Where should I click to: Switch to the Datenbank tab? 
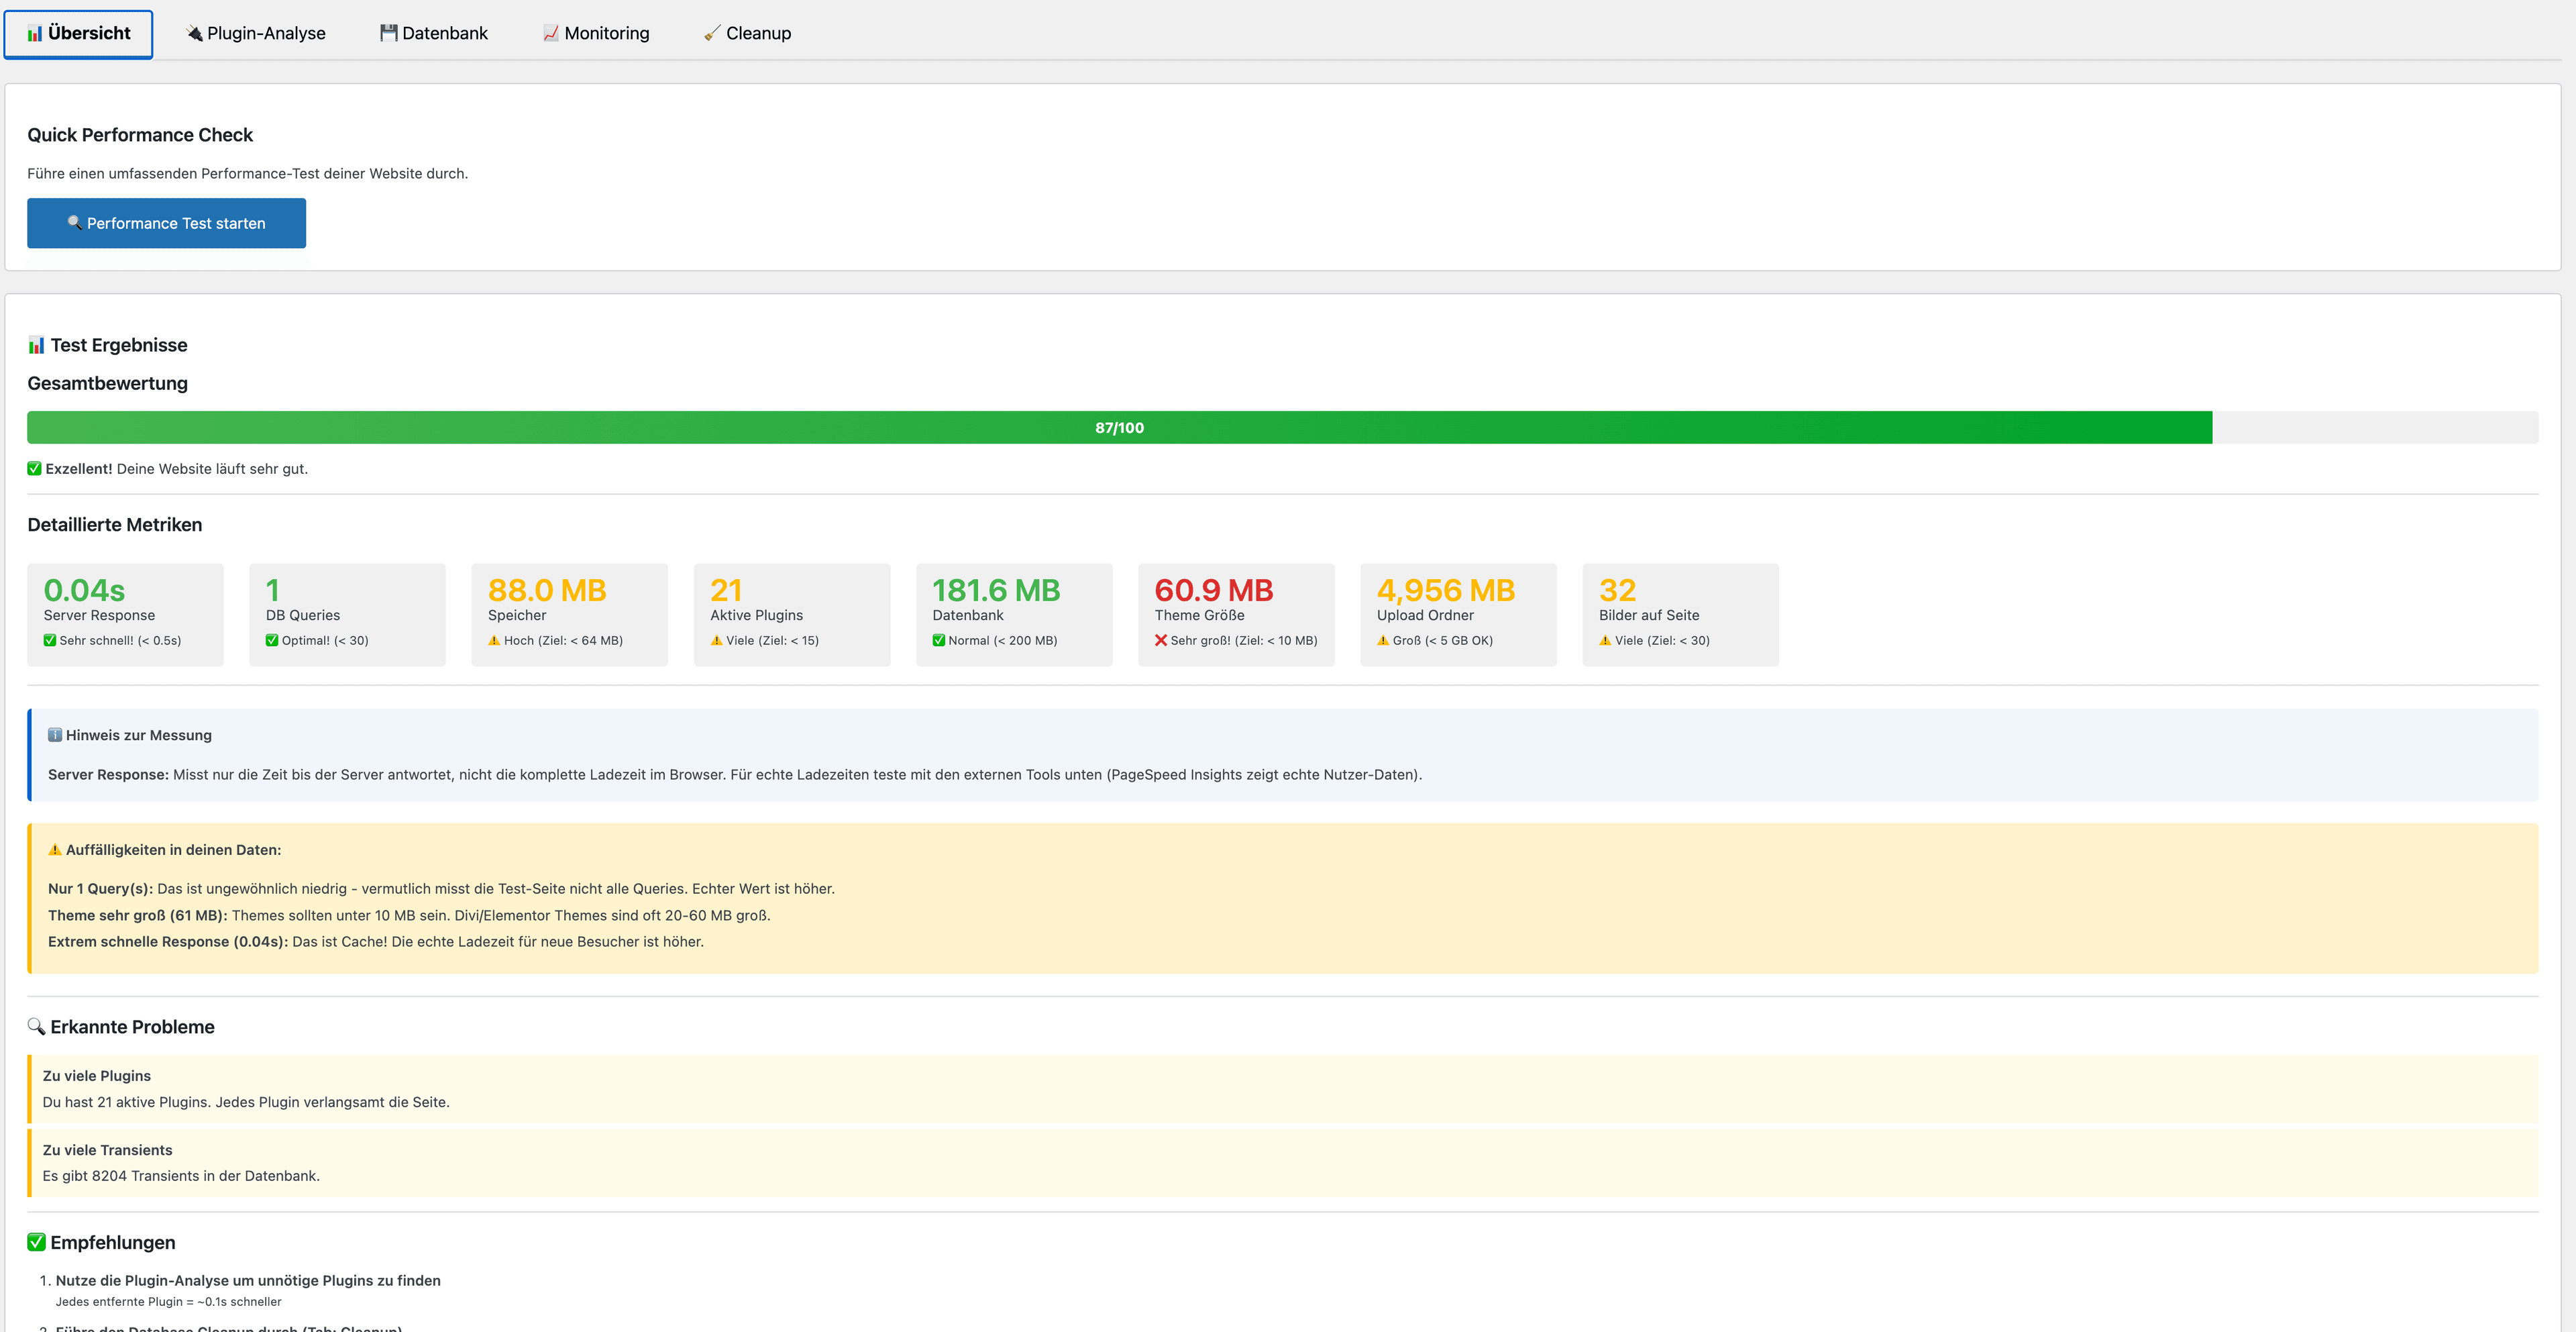[433, 33]
